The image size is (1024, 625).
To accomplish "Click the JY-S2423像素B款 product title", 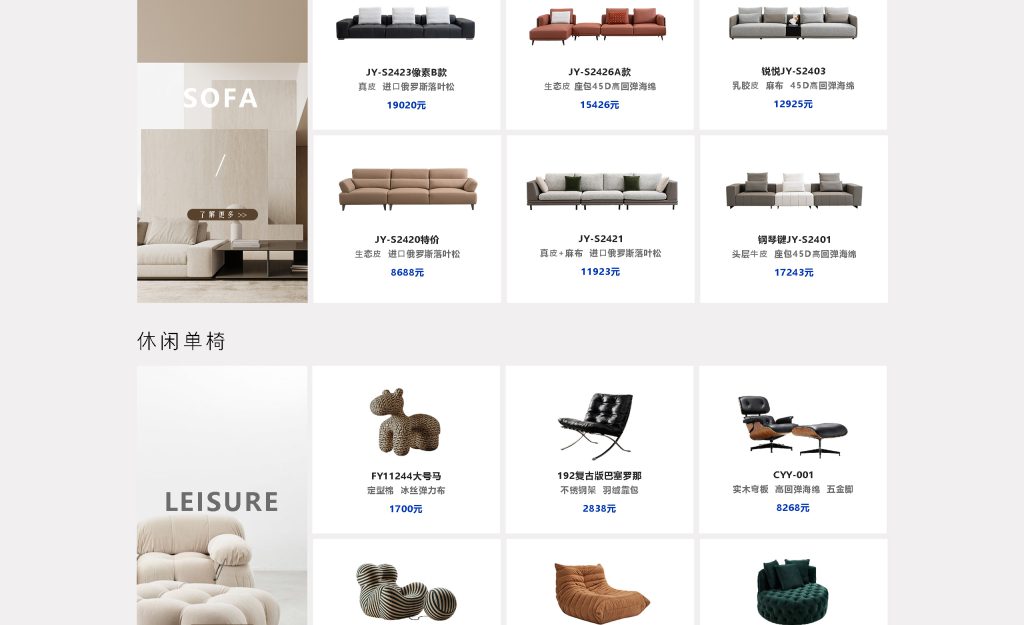I will pos(406,72).
